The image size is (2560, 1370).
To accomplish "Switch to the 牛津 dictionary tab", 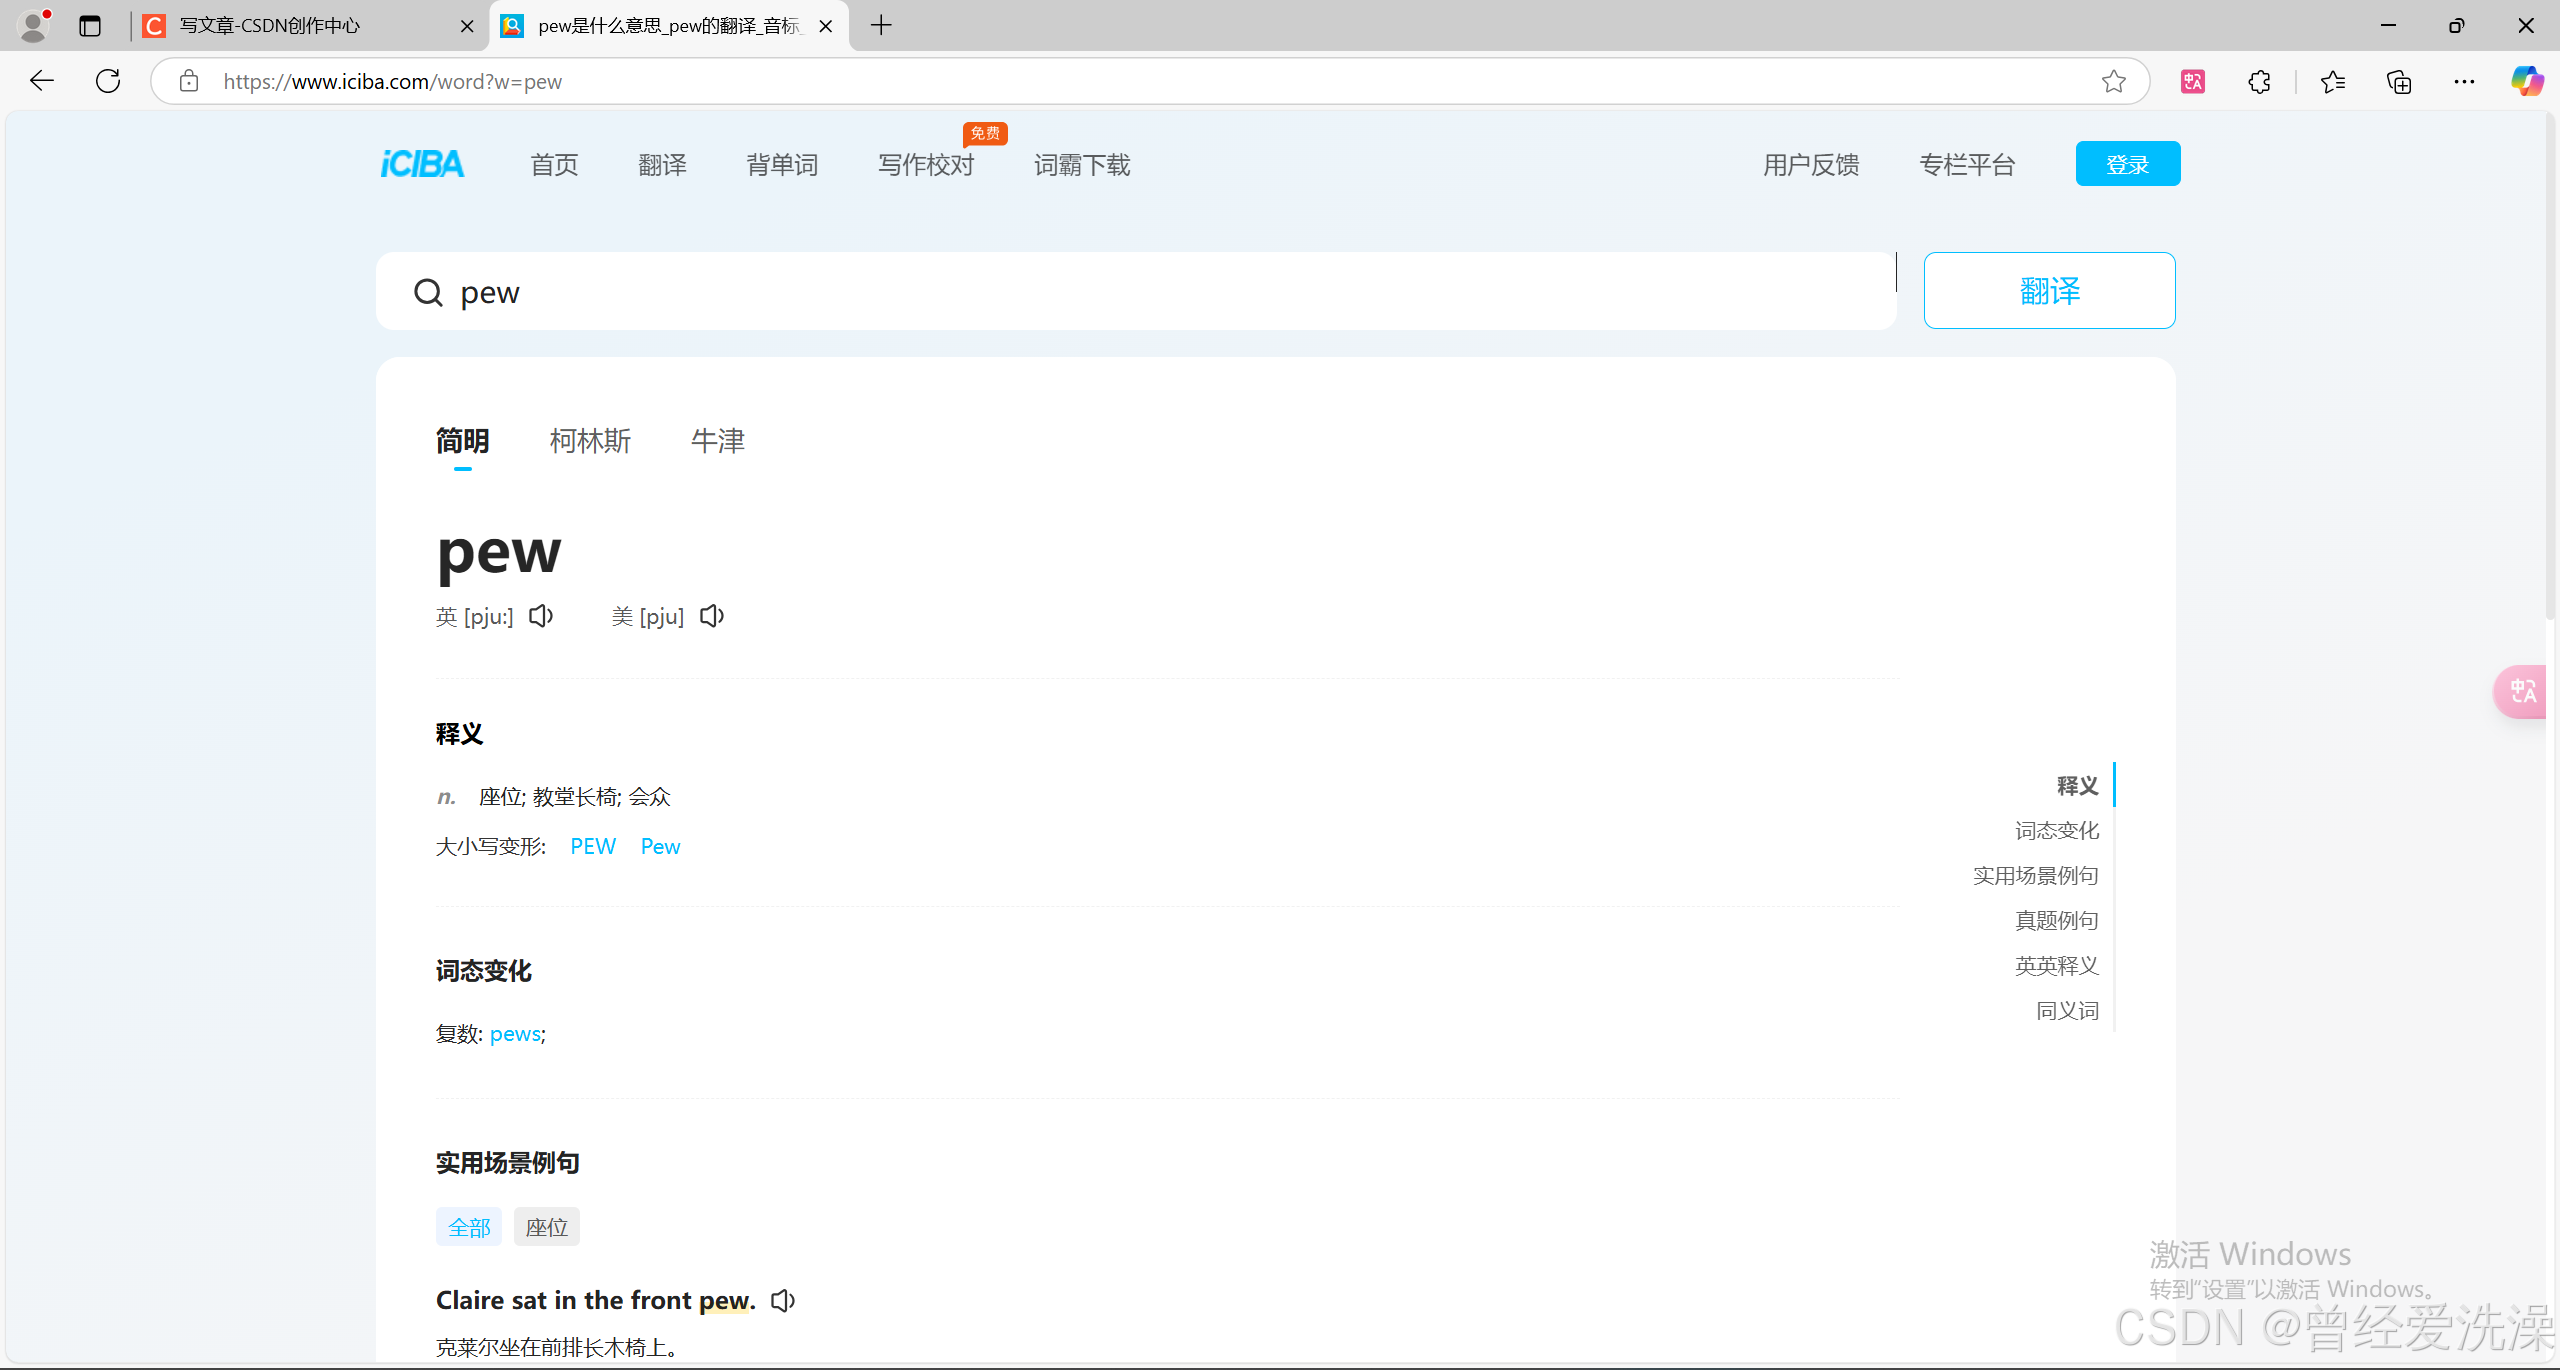I will (x=717, y=441).
